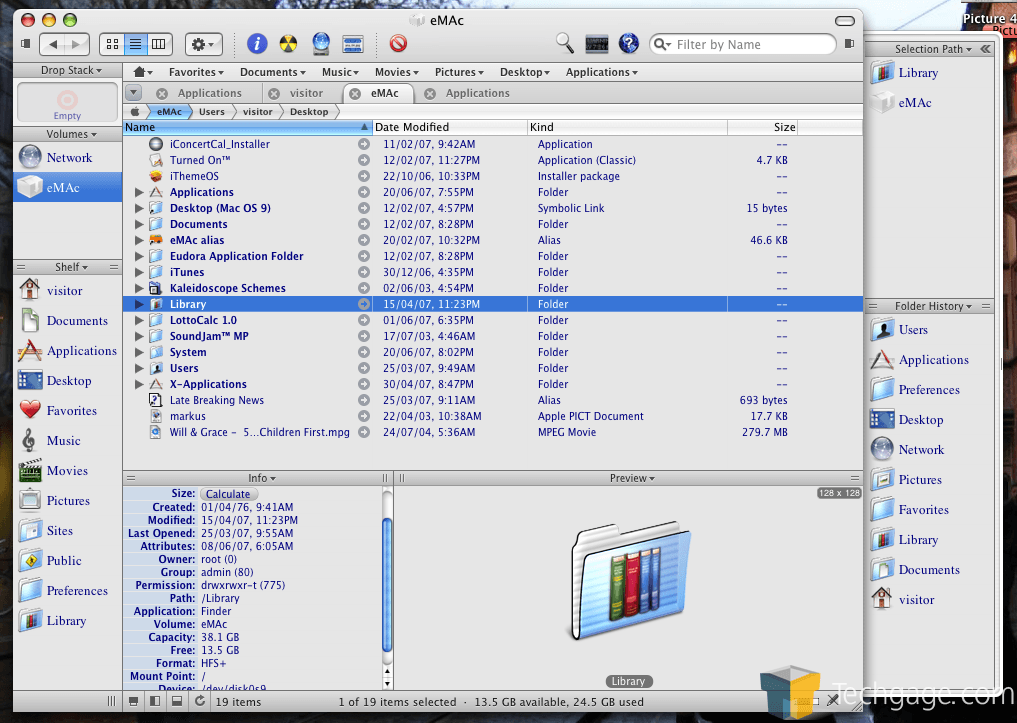Click the magnifying glass find icon
Image resolution: width=1017 pixels, height=723 pixels.
tap(565, 43)
